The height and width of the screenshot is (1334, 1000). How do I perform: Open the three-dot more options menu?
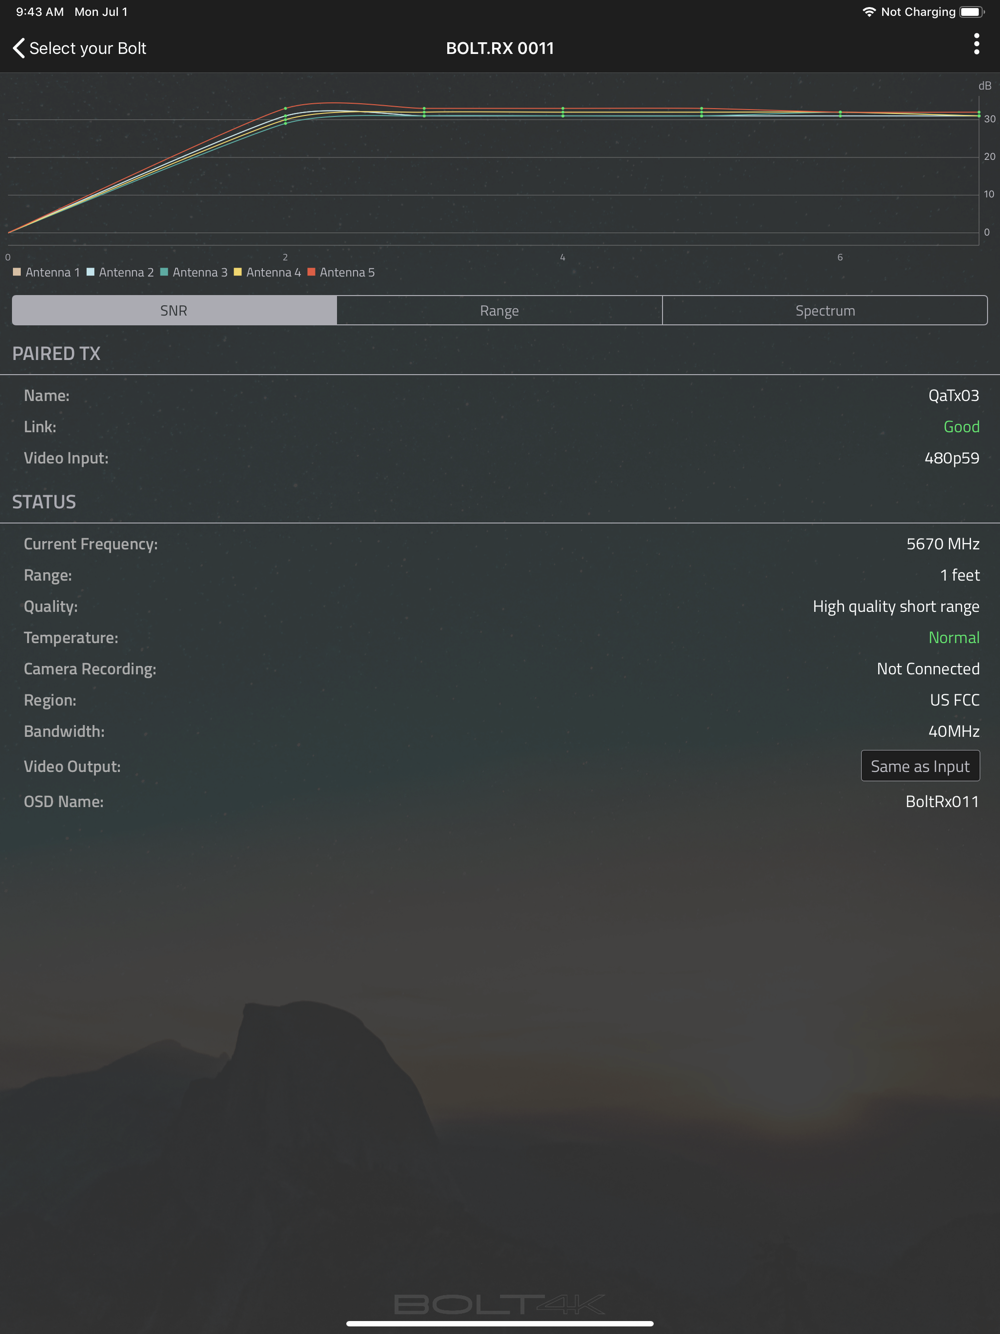coord(976,44)
